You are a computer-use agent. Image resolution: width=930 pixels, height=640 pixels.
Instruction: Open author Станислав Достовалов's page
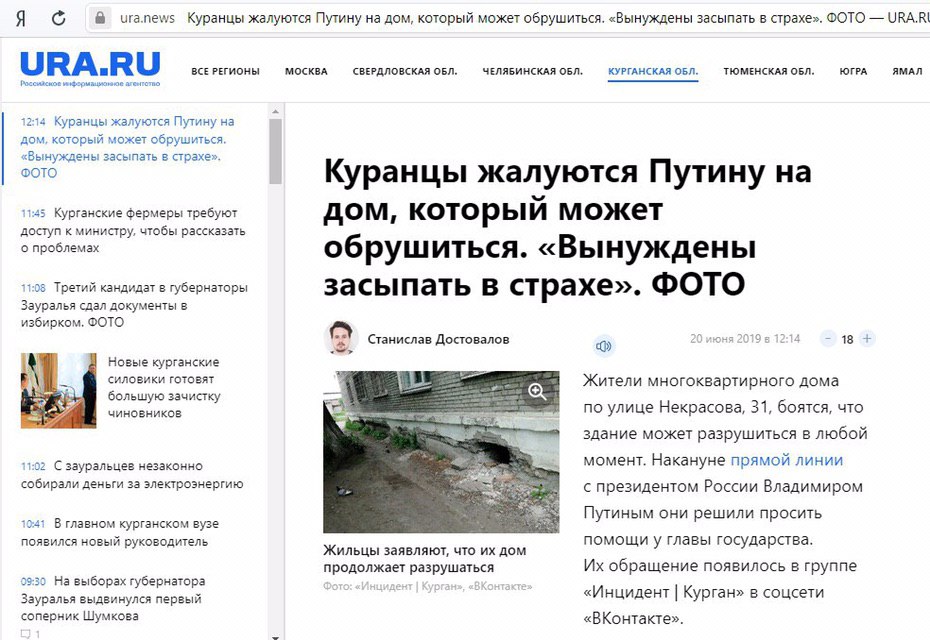point(438,339)
